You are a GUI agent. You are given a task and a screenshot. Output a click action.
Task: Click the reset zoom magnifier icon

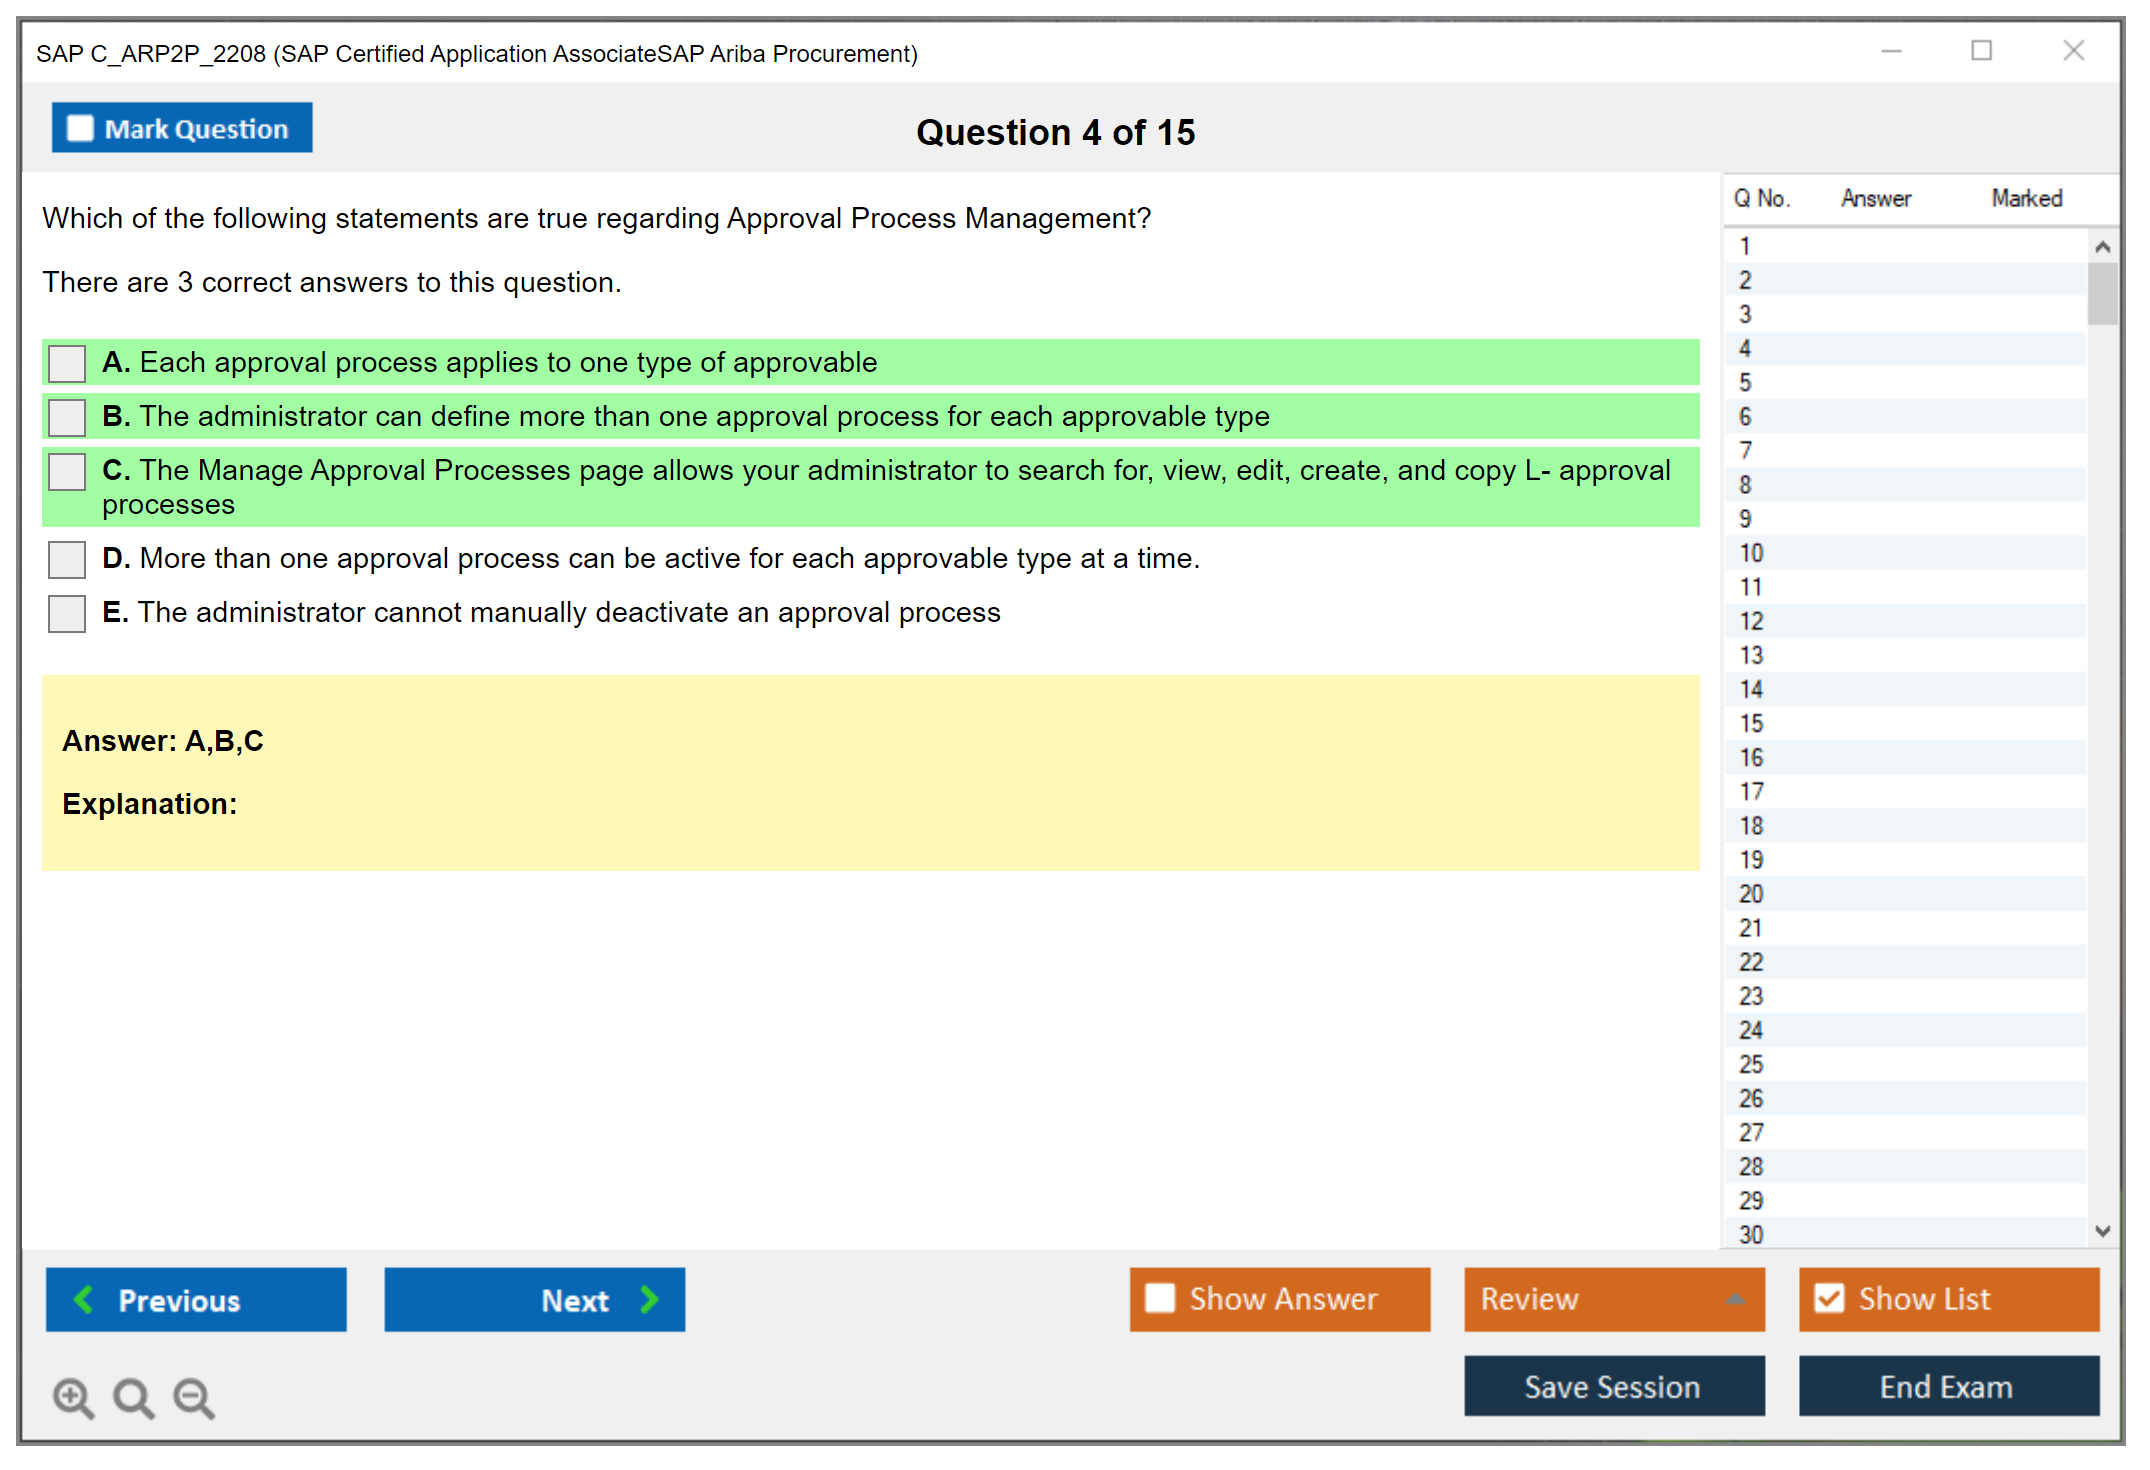(133, 1397)
